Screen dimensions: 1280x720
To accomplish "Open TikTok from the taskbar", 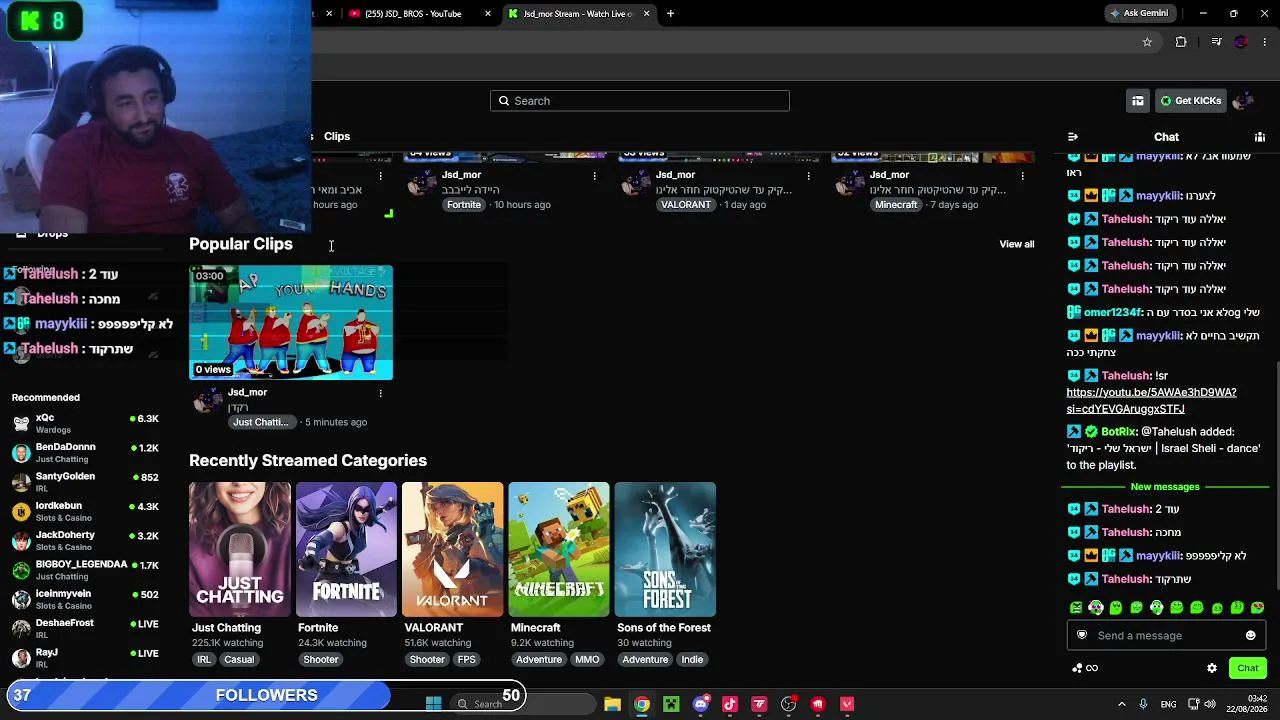I will pos(730,704).
